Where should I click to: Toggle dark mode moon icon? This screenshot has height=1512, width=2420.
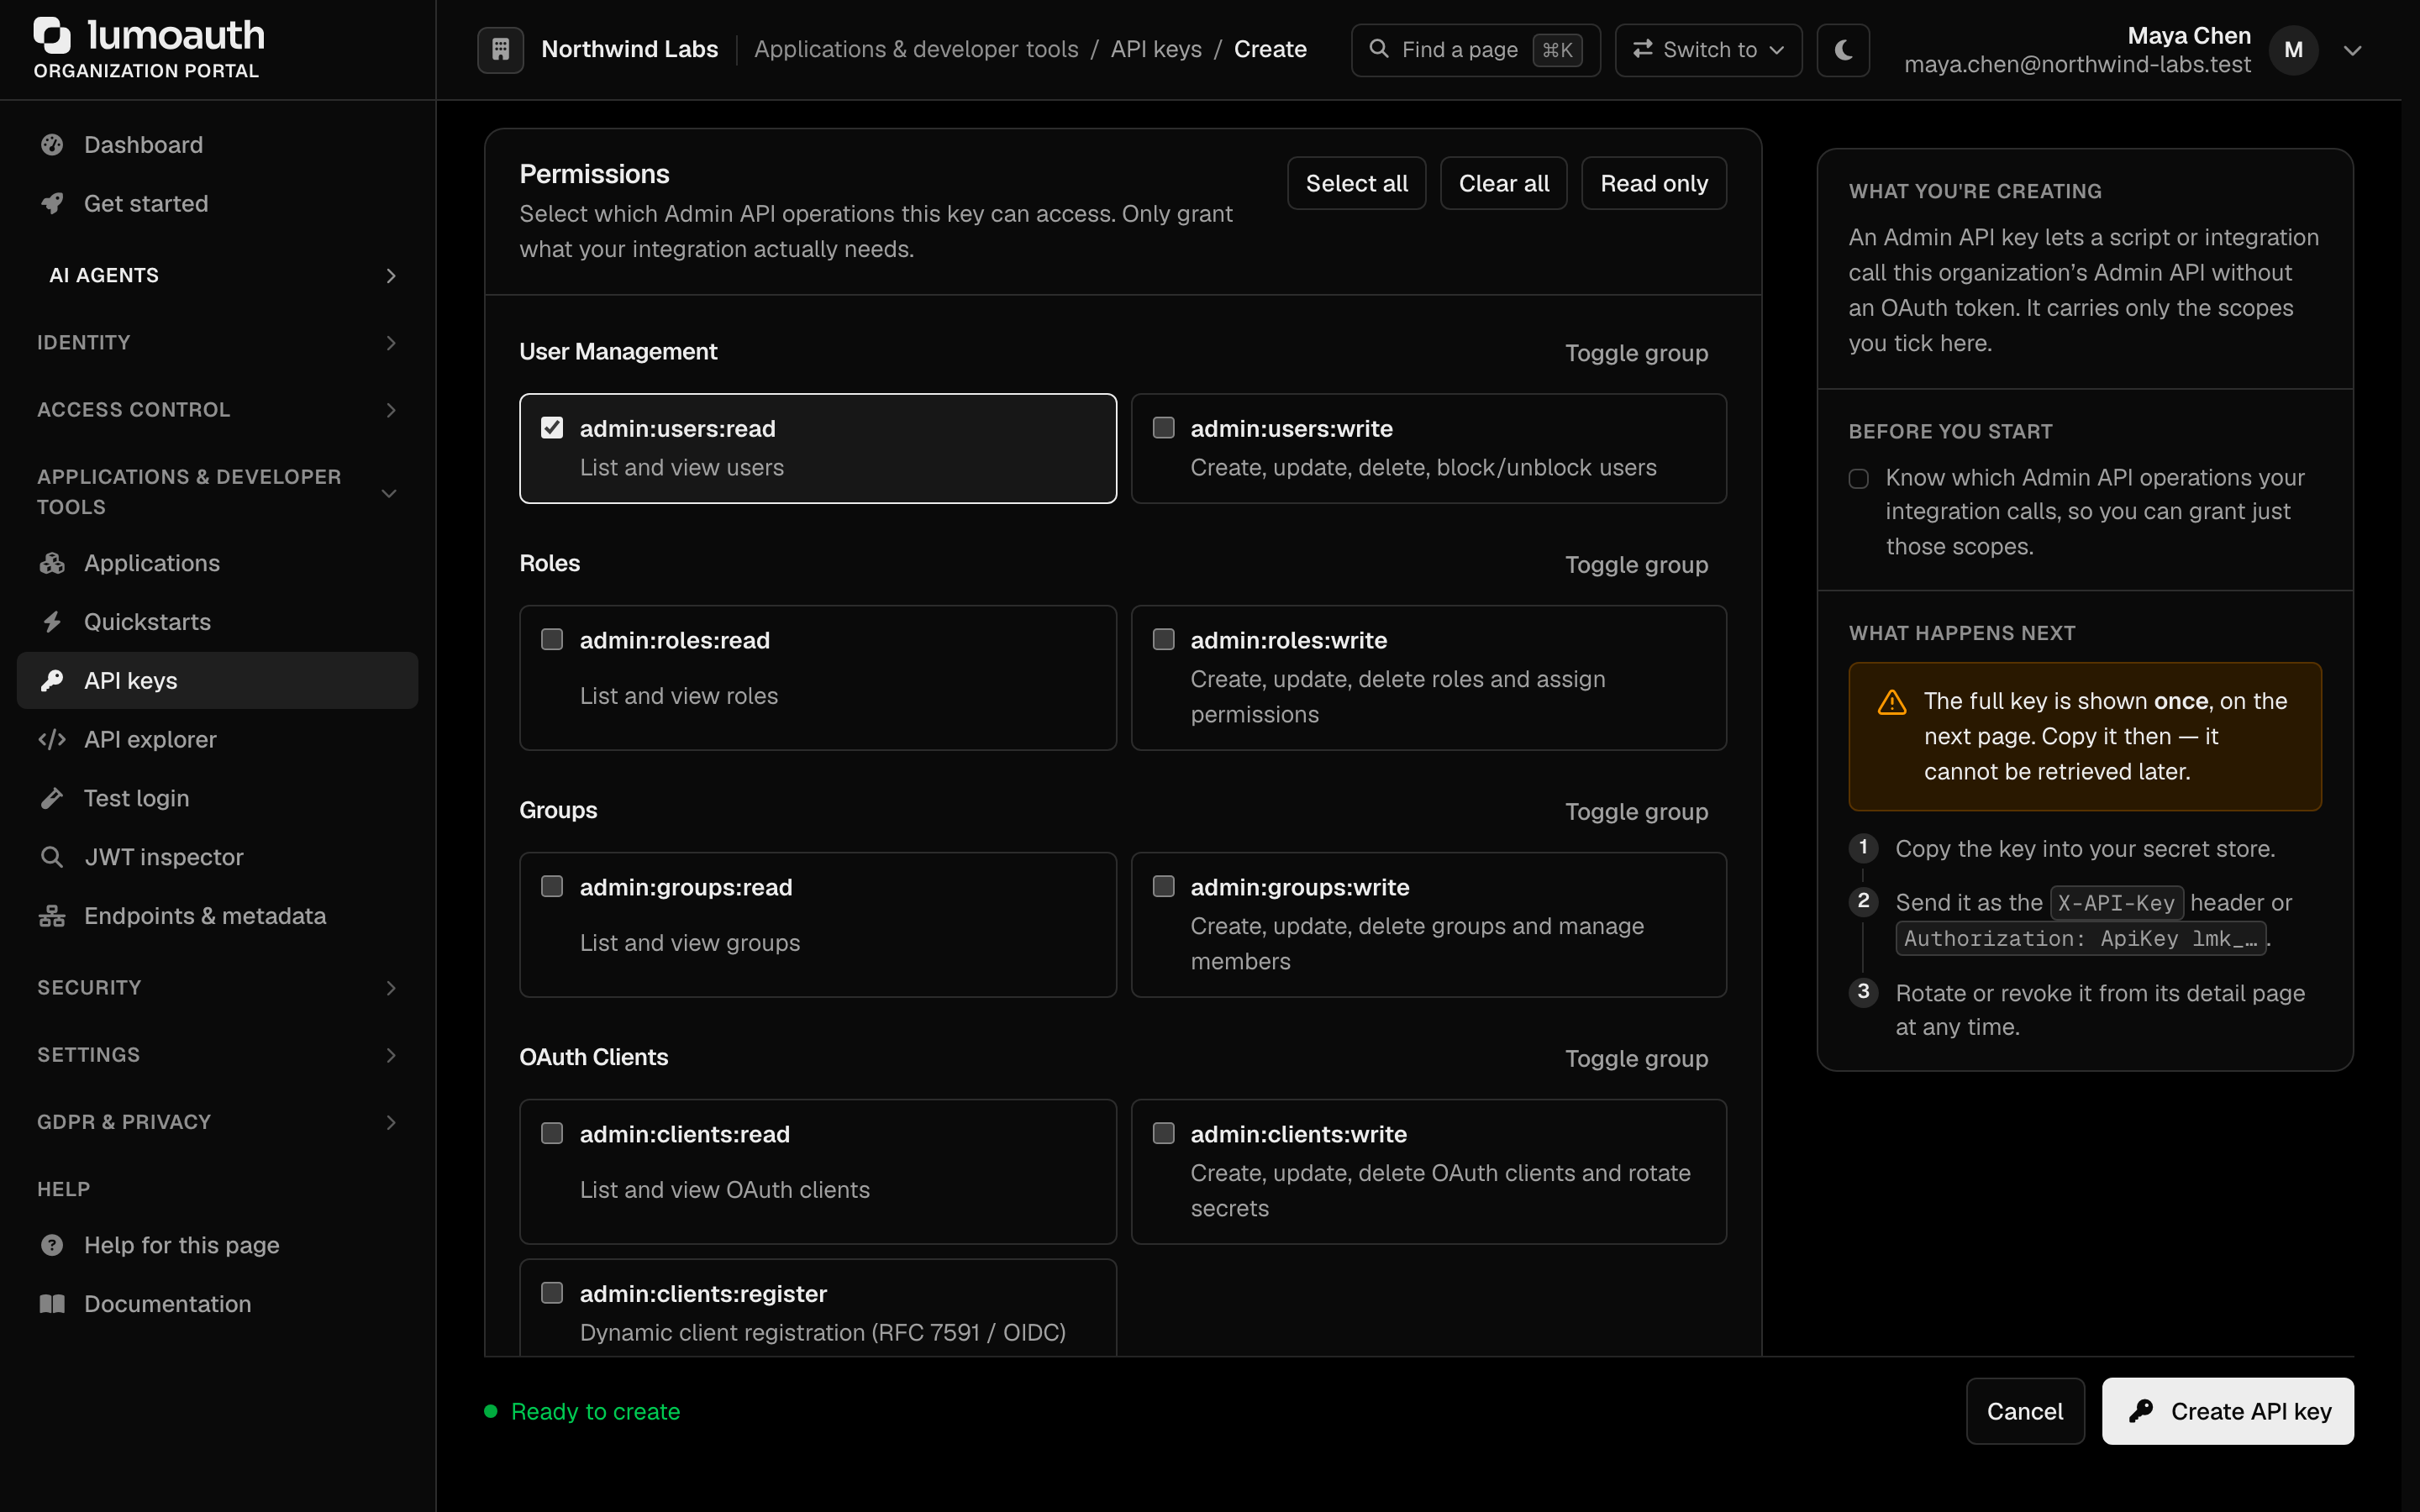(x=1843, y=49)
